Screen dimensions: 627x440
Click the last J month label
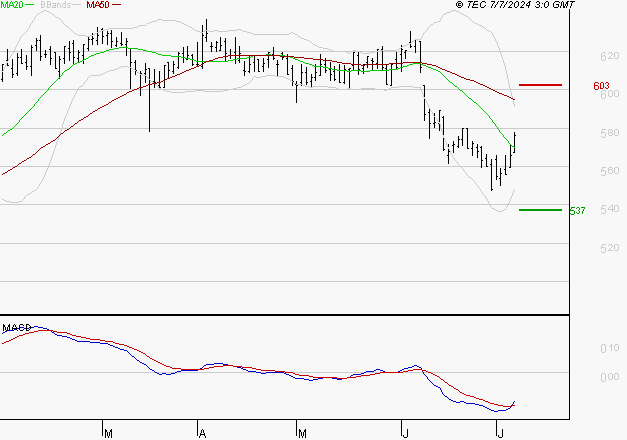(500, 434)
